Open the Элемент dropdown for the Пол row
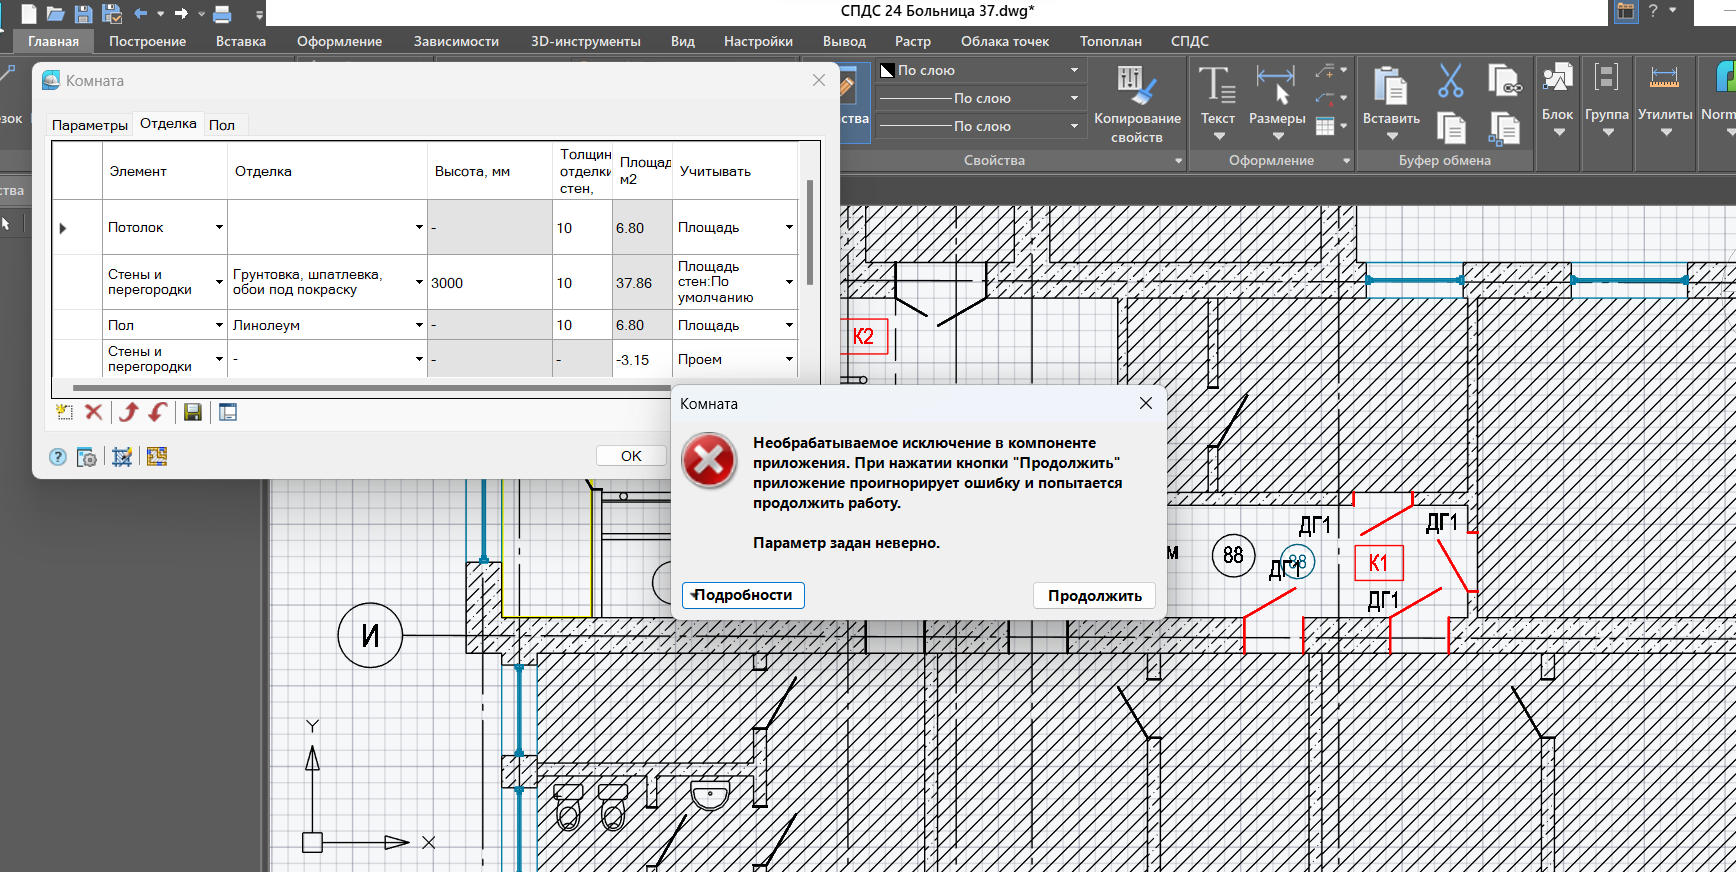Screen dimensions: 1736x872 pos(219,325)
